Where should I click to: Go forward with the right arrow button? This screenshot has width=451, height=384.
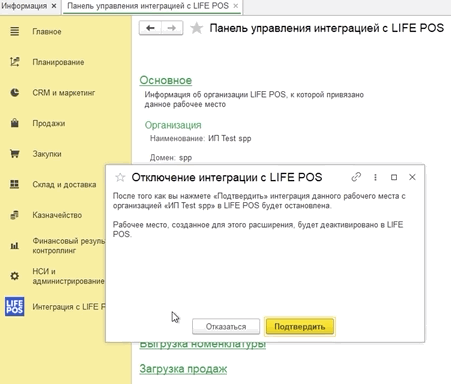[172, 28]
